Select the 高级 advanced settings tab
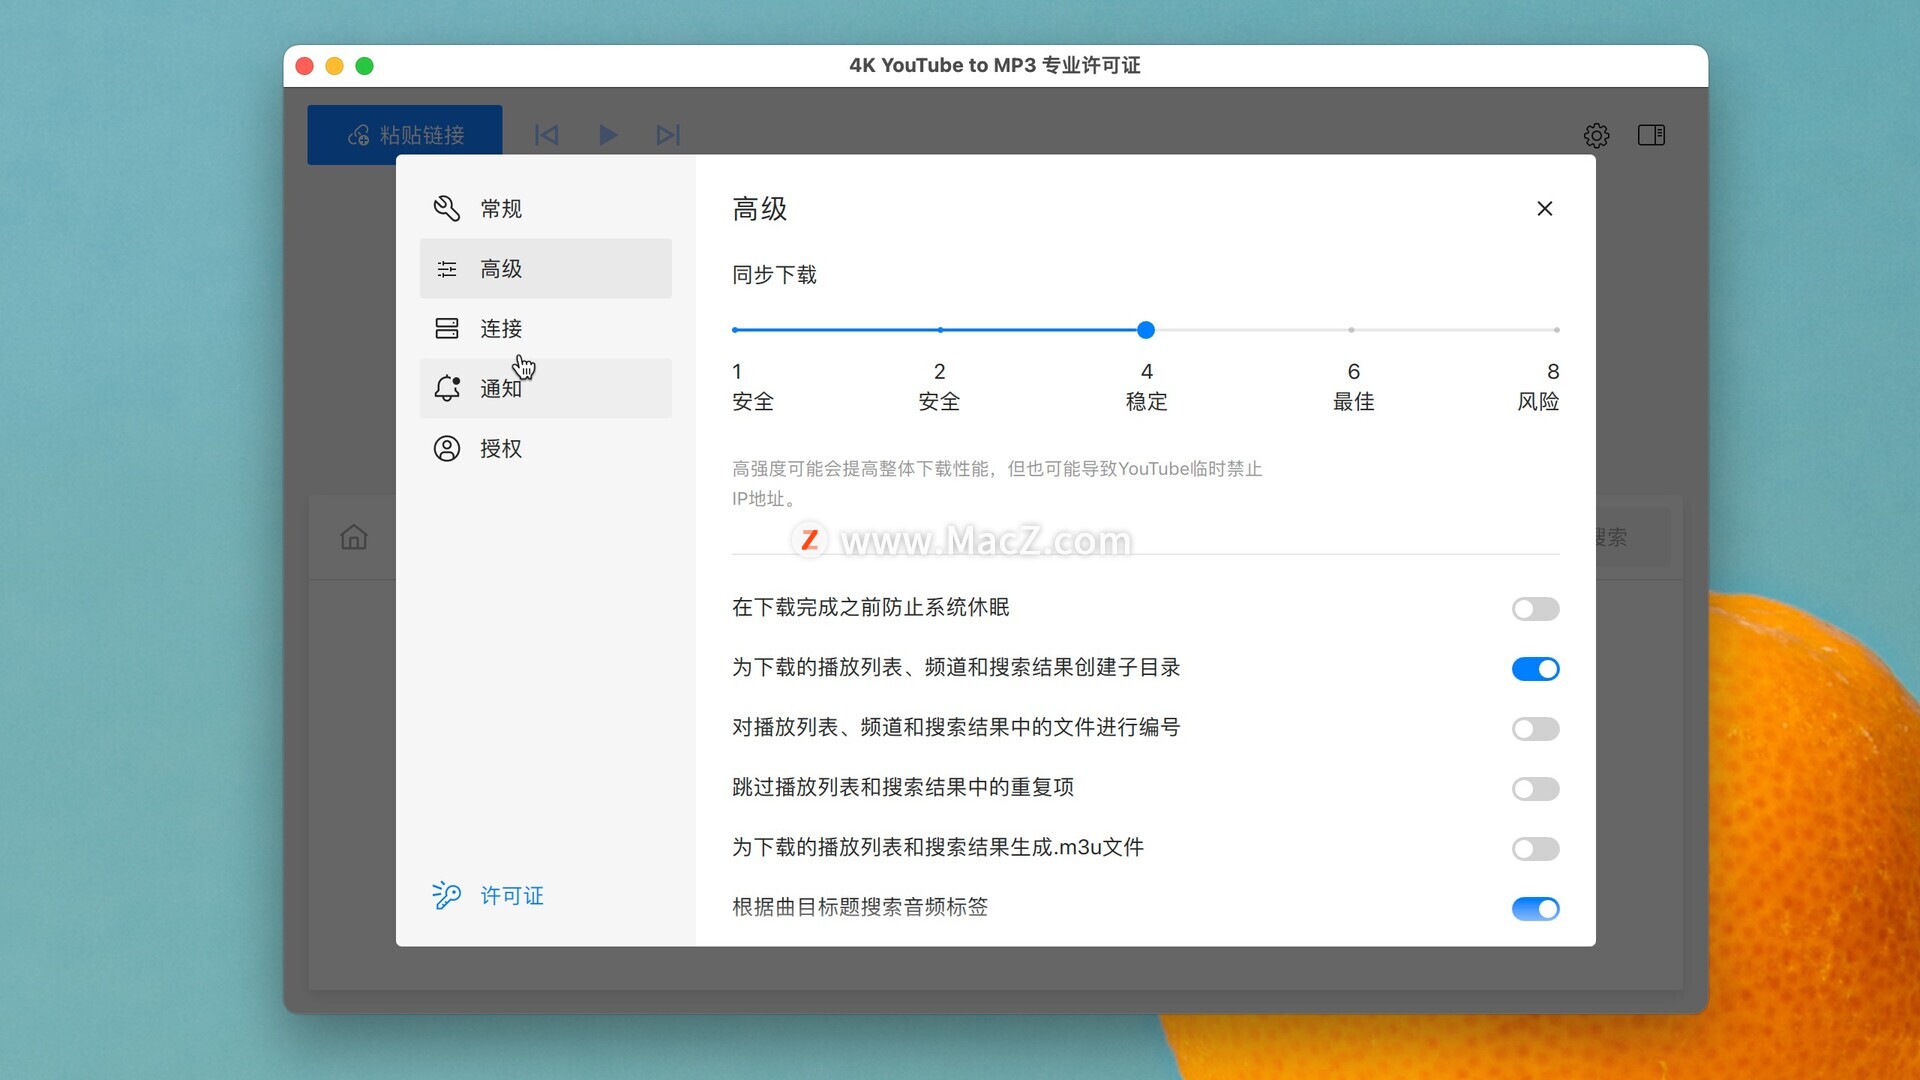Image resolution: width=1920 pixels, height=1080 pixels. pyautogui.click(x=545, y=269)
